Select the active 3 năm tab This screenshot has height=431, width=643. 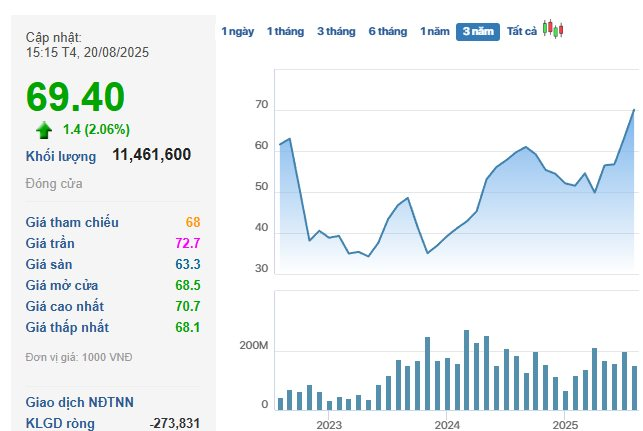[x=477, y=32]
